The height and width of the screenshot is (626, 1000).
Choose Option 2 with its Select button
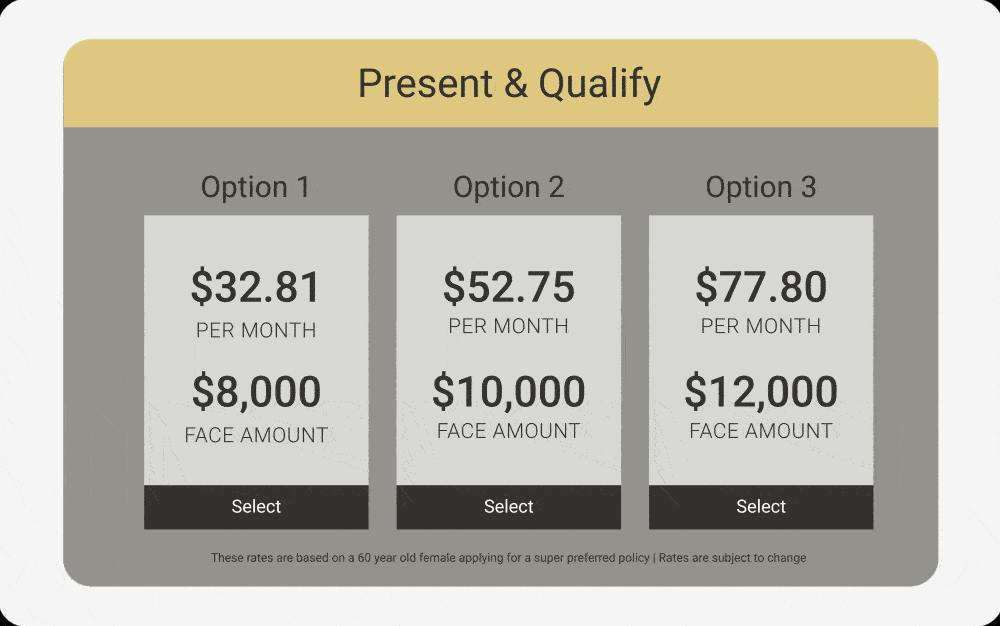click(x=508, y=507)
